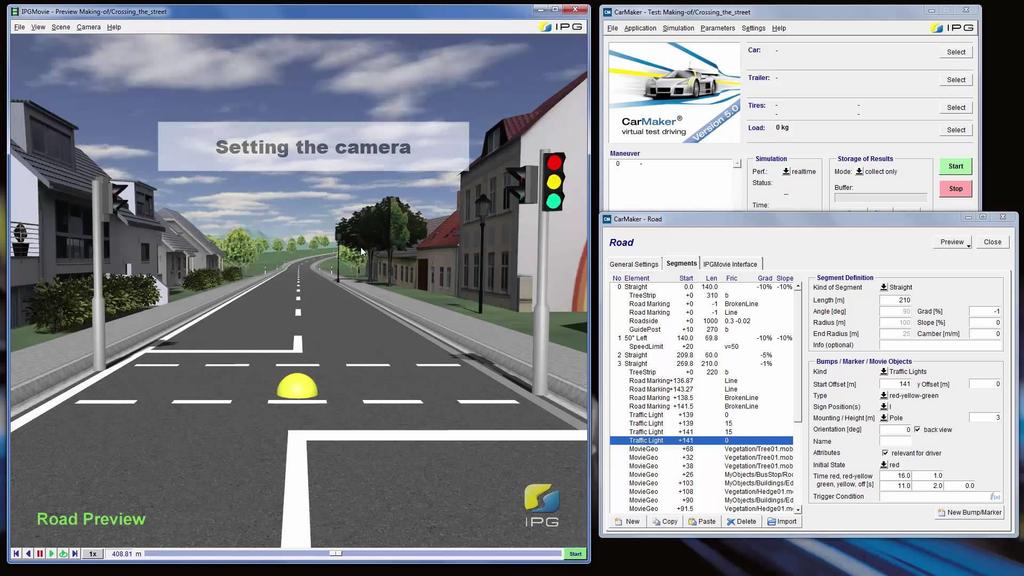Click the IPGMovie window title bar icon

15,11
